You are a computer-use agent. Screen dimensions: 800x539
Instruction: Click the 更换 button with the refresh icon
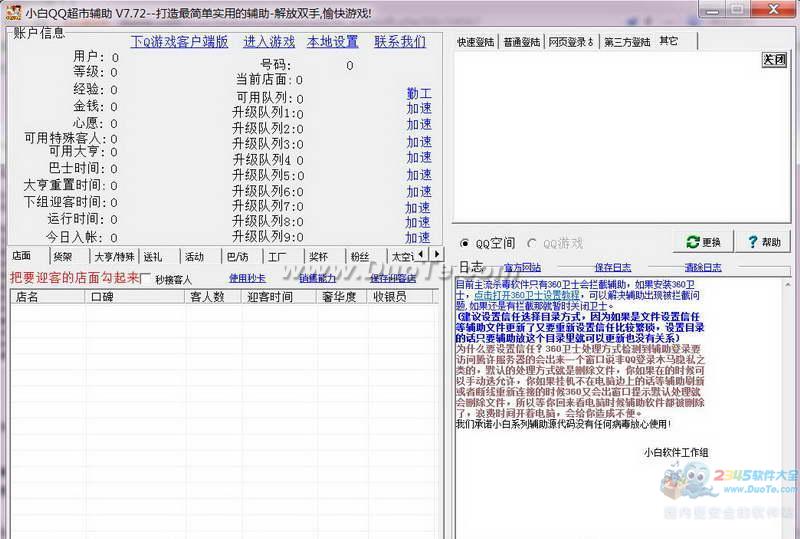[704, 242]
